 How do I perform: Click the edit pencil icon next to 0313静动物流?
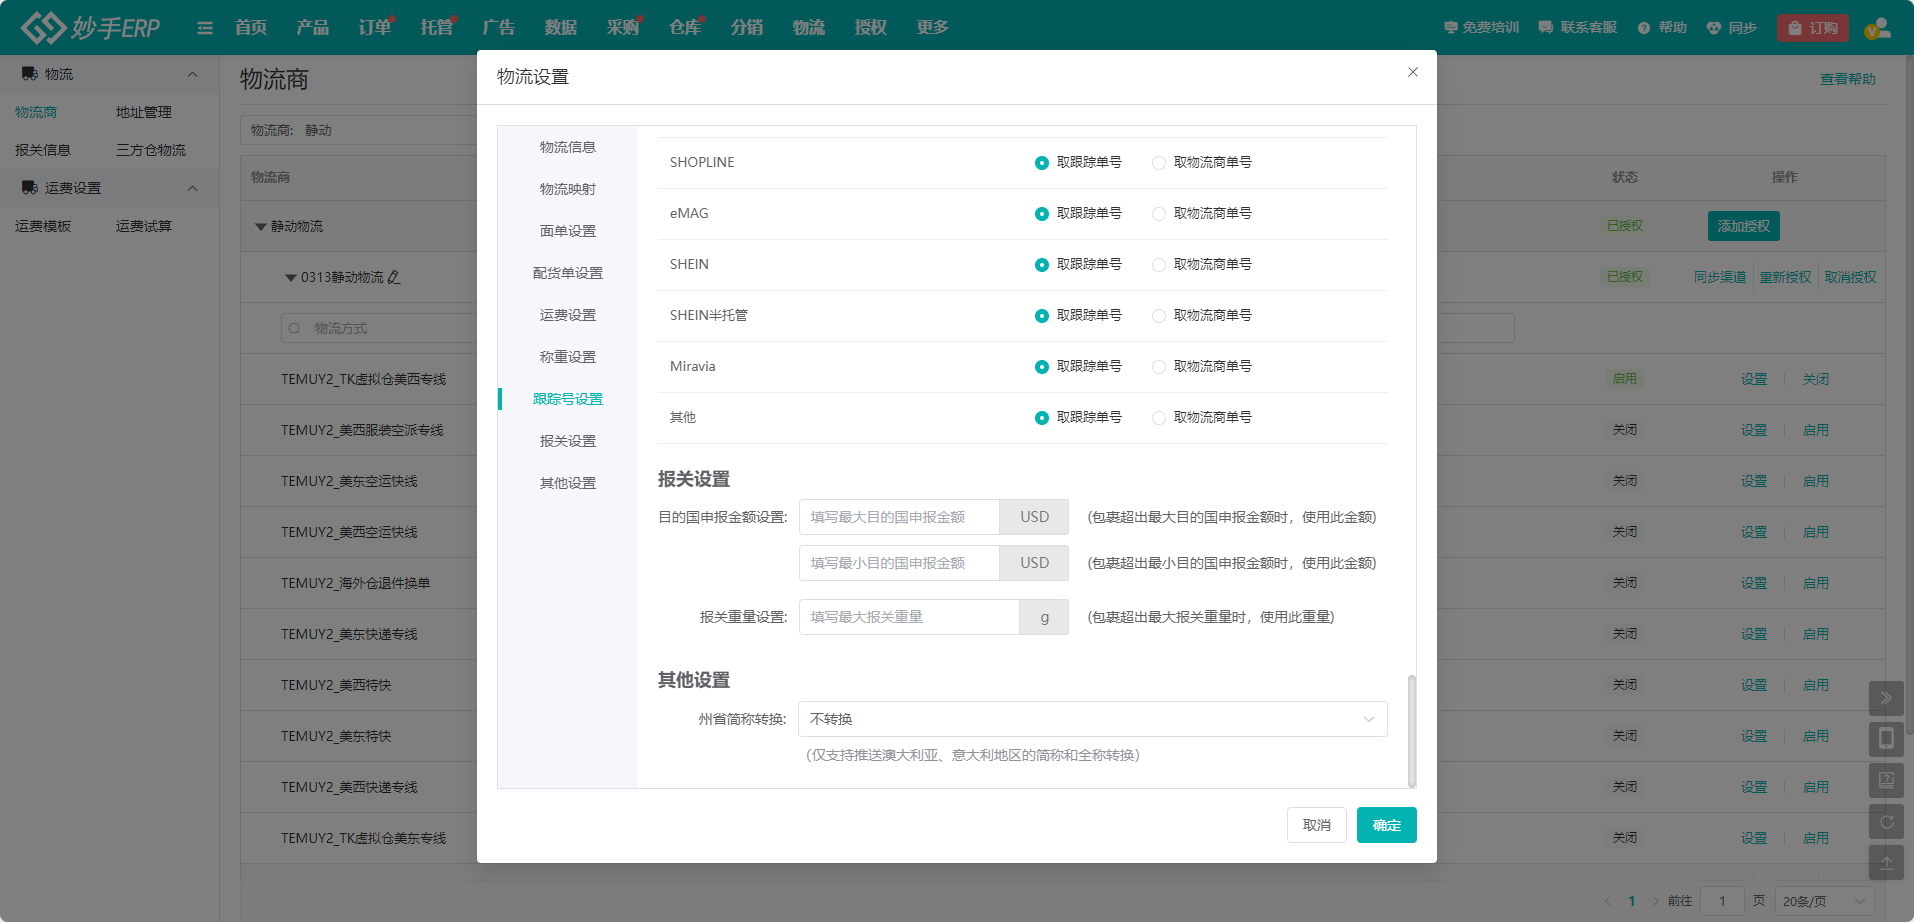[x=394, y=277]
